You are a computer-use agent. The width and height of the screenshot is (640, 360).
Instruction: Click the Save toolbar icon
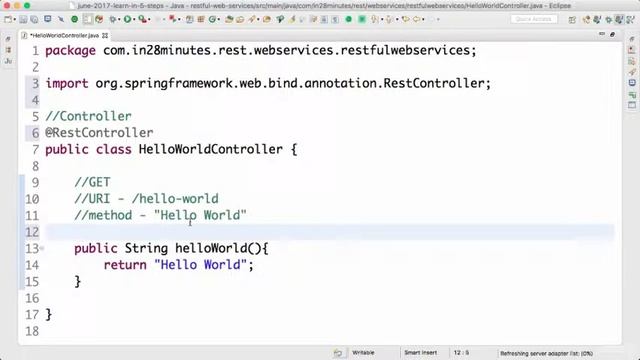(23, 19)
